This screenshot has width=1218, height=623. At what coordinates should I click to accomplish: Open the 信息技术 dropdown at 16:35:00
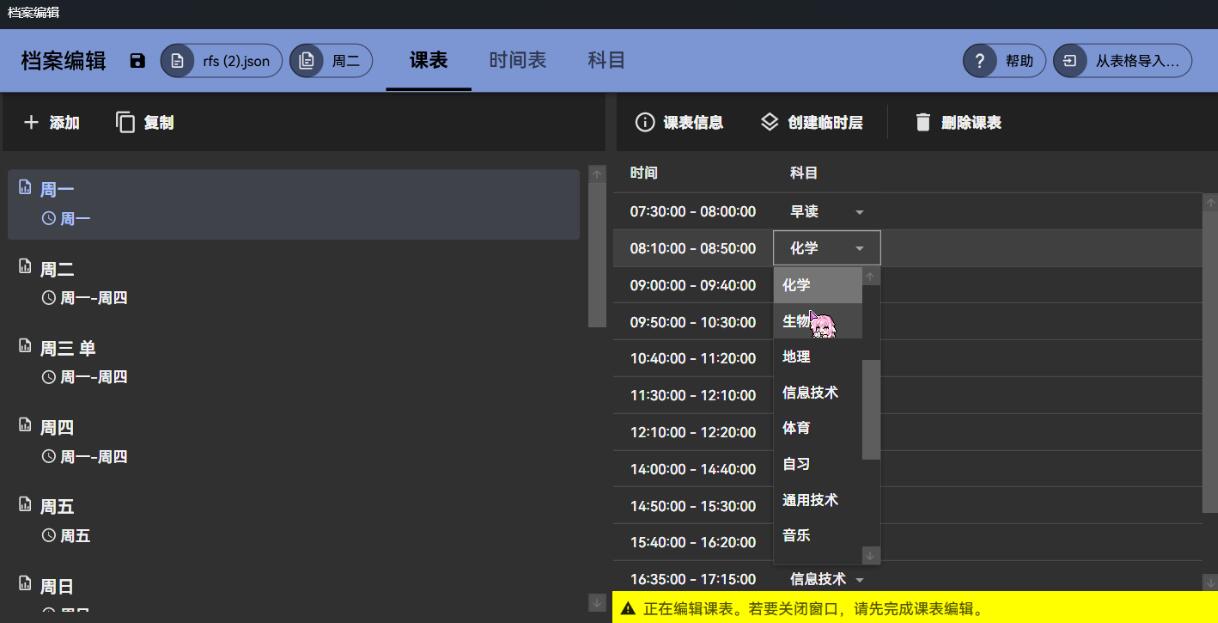(x=827, y=579)
